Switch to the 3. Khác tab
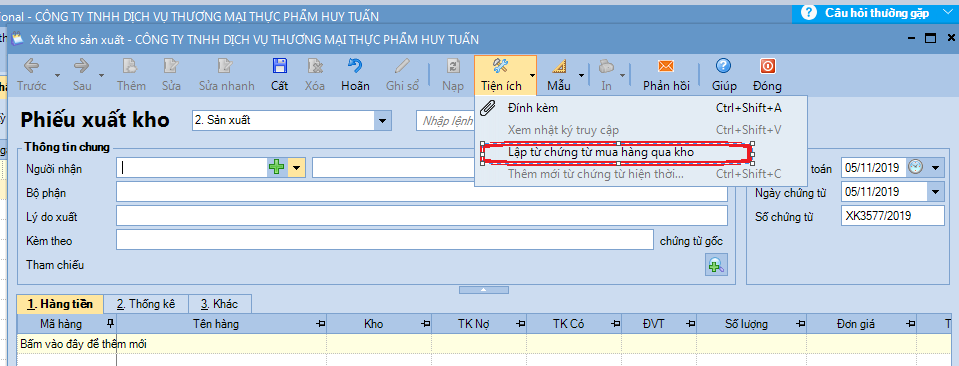 point(220,304)
